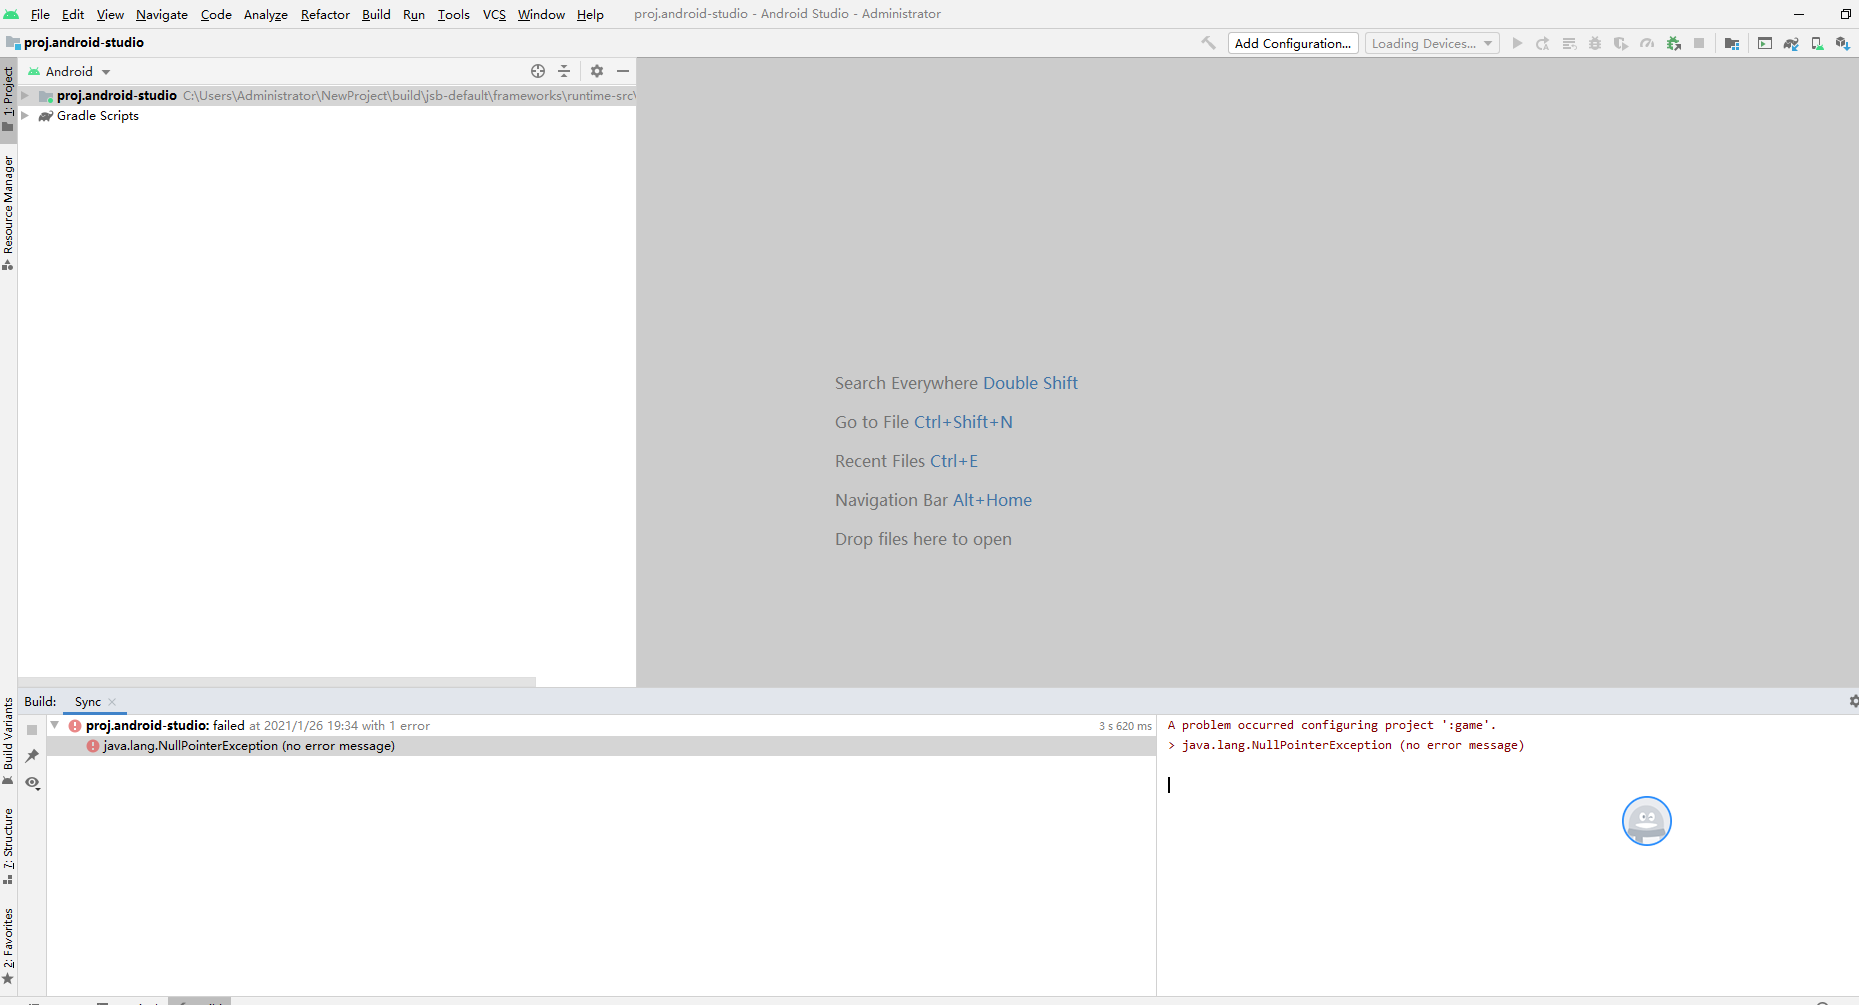The height and width of the screenshot is (1005, 1859).
Task: Click the Make Project hammer icon
Action: pyautogui.click(x=1208, y=43)
